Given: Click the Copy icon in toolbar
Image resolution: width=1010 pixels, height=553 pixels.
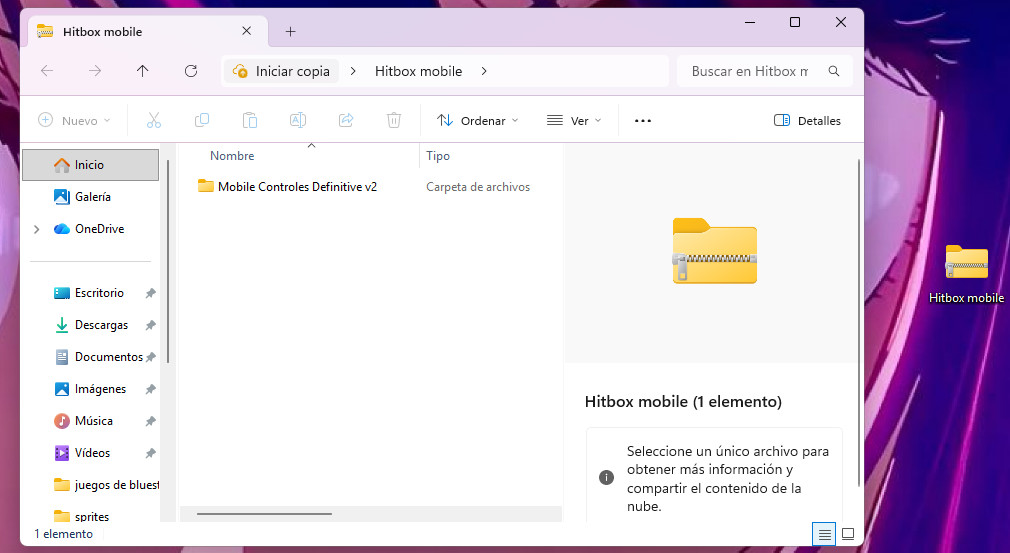Looking at the screenshot, I should 202,120.
